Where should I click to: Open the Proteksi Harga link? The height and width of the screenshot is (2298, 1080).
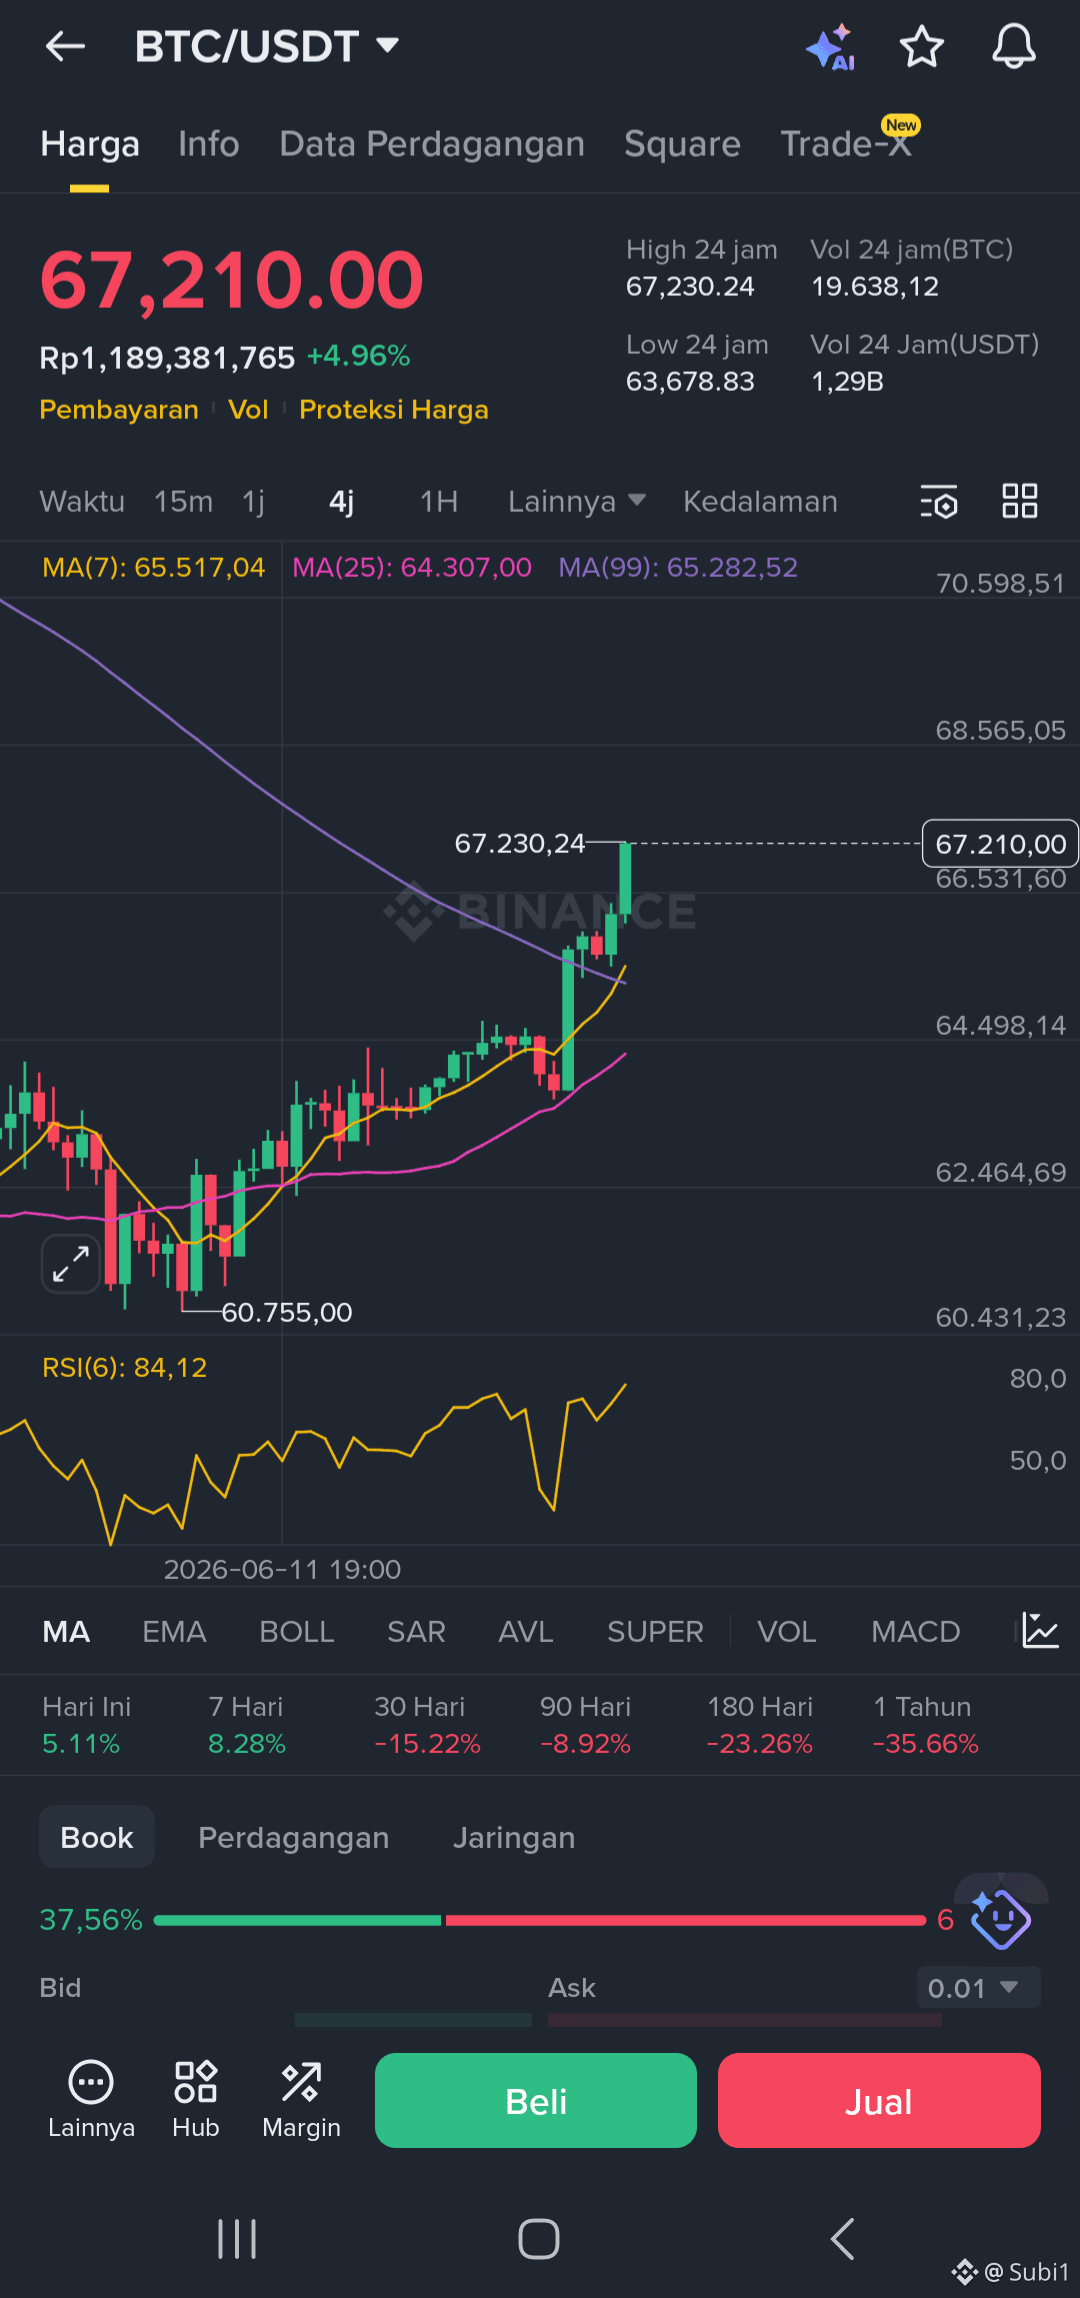[394, 410]
